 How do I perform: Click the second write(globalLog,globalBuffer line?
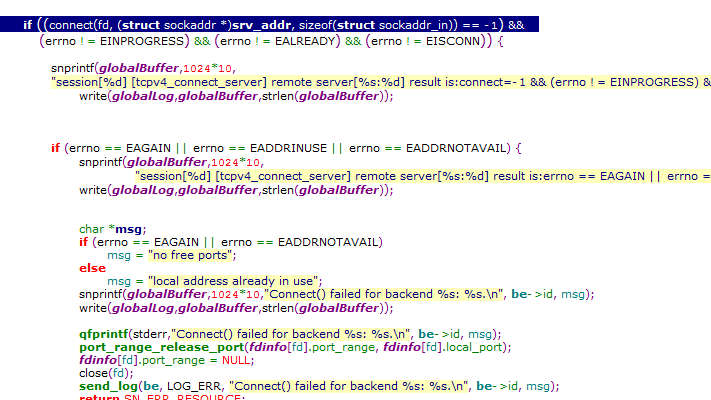tap(236, 190)
